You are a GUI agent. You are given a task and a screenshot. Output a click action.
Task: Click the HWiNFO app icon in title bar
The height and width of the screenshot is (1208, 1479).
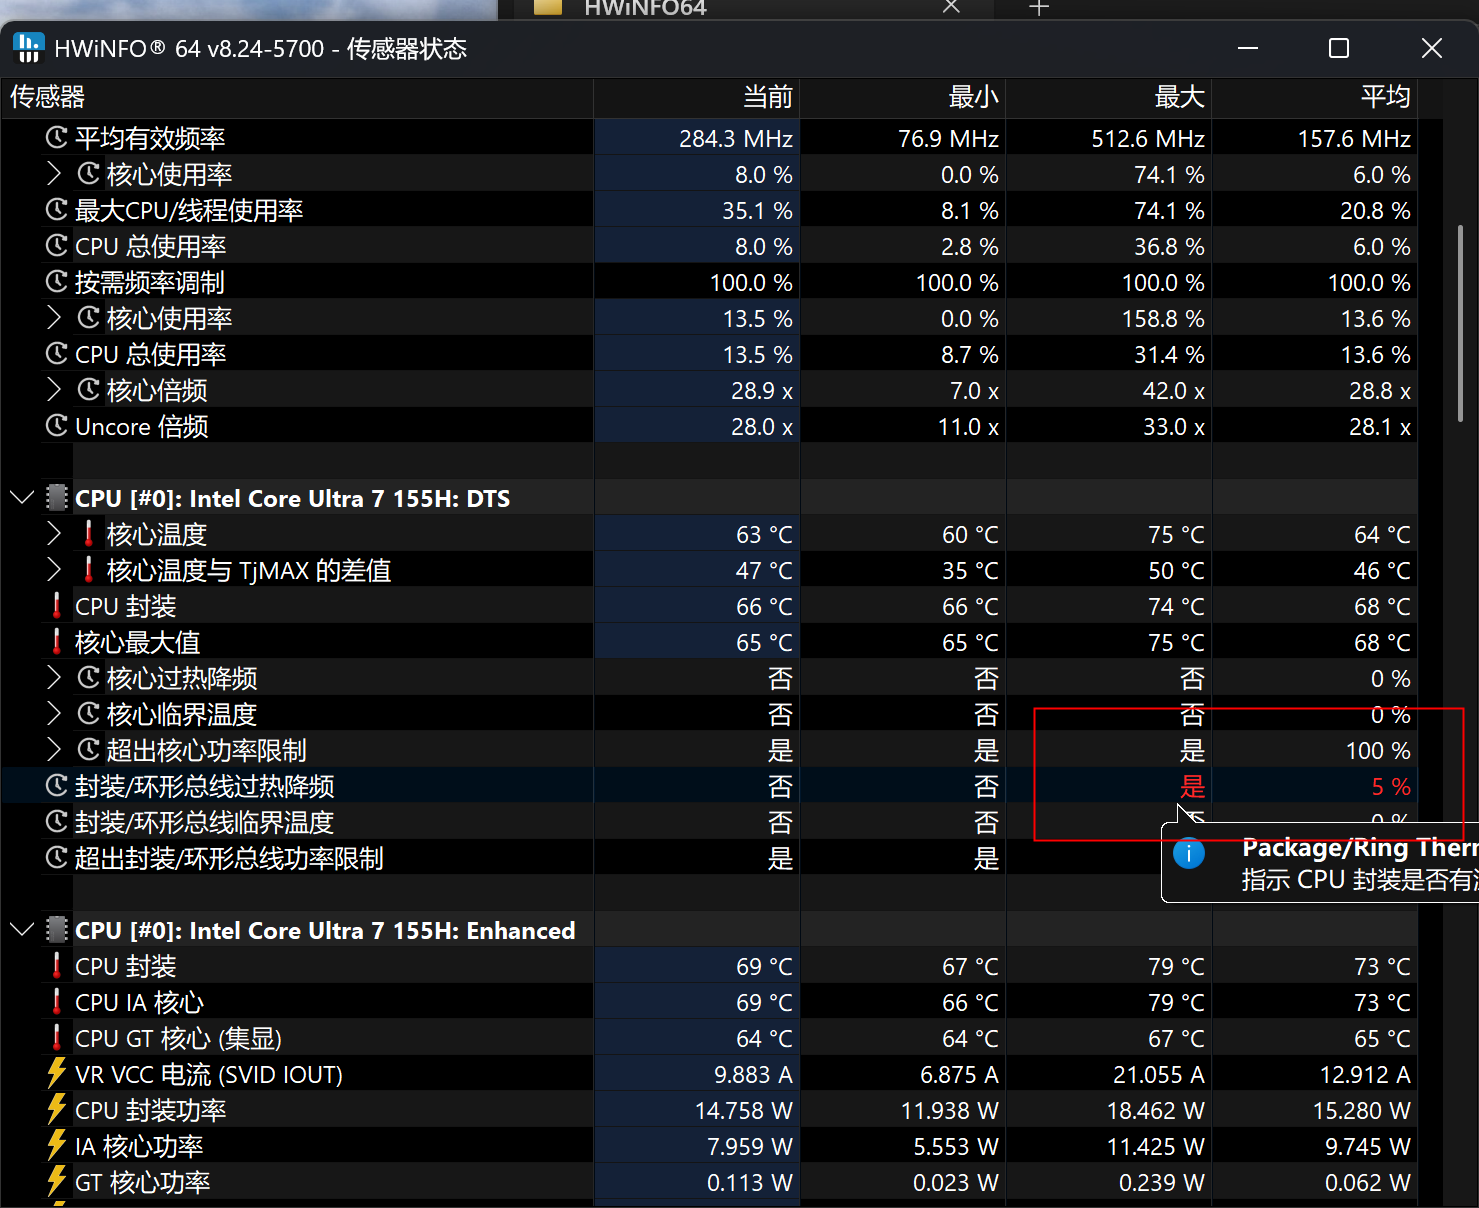coord(29,48)
